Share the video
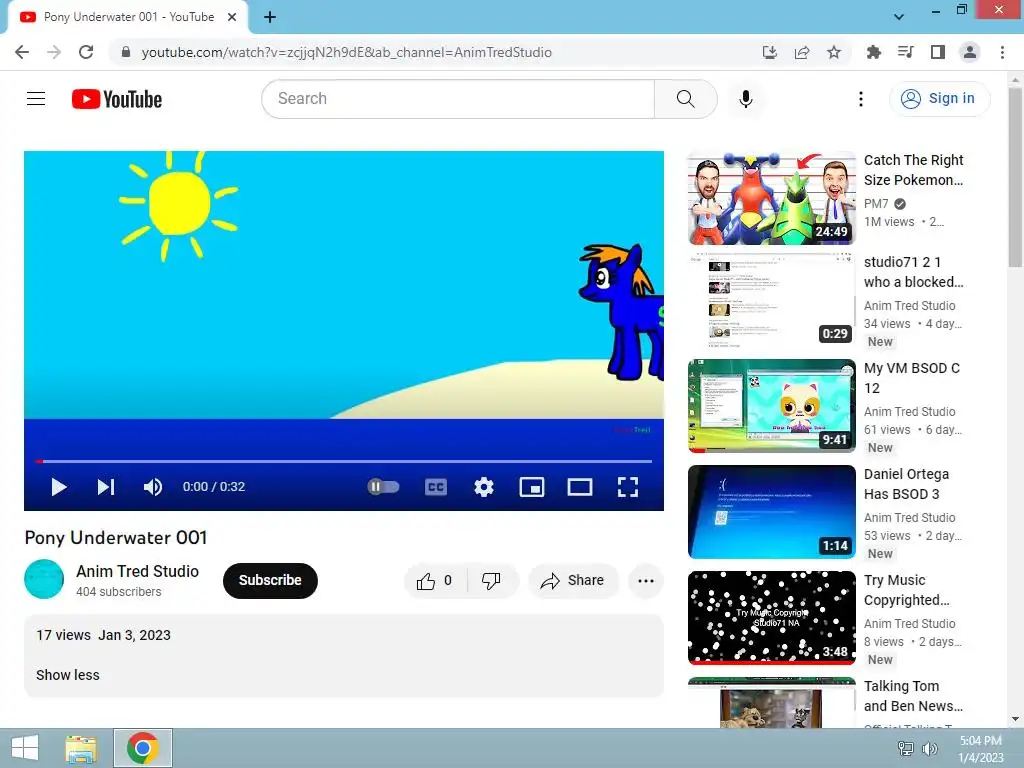Image resolution: width=1024 pixels, height=768 pixels. (573, 581)
